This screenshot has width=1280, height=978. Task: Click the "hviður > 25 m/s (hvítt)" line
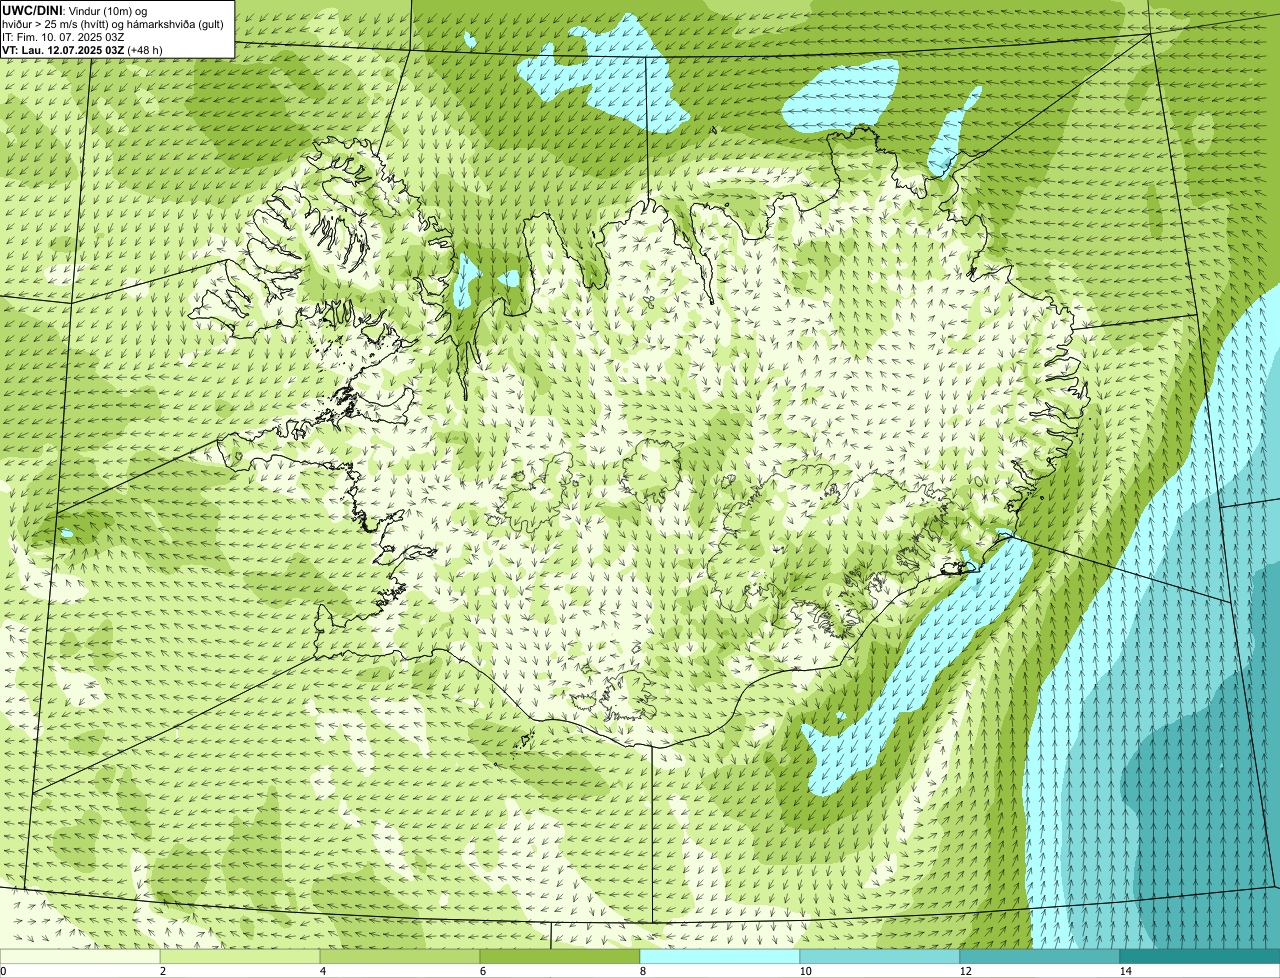(x=113, y=23)
